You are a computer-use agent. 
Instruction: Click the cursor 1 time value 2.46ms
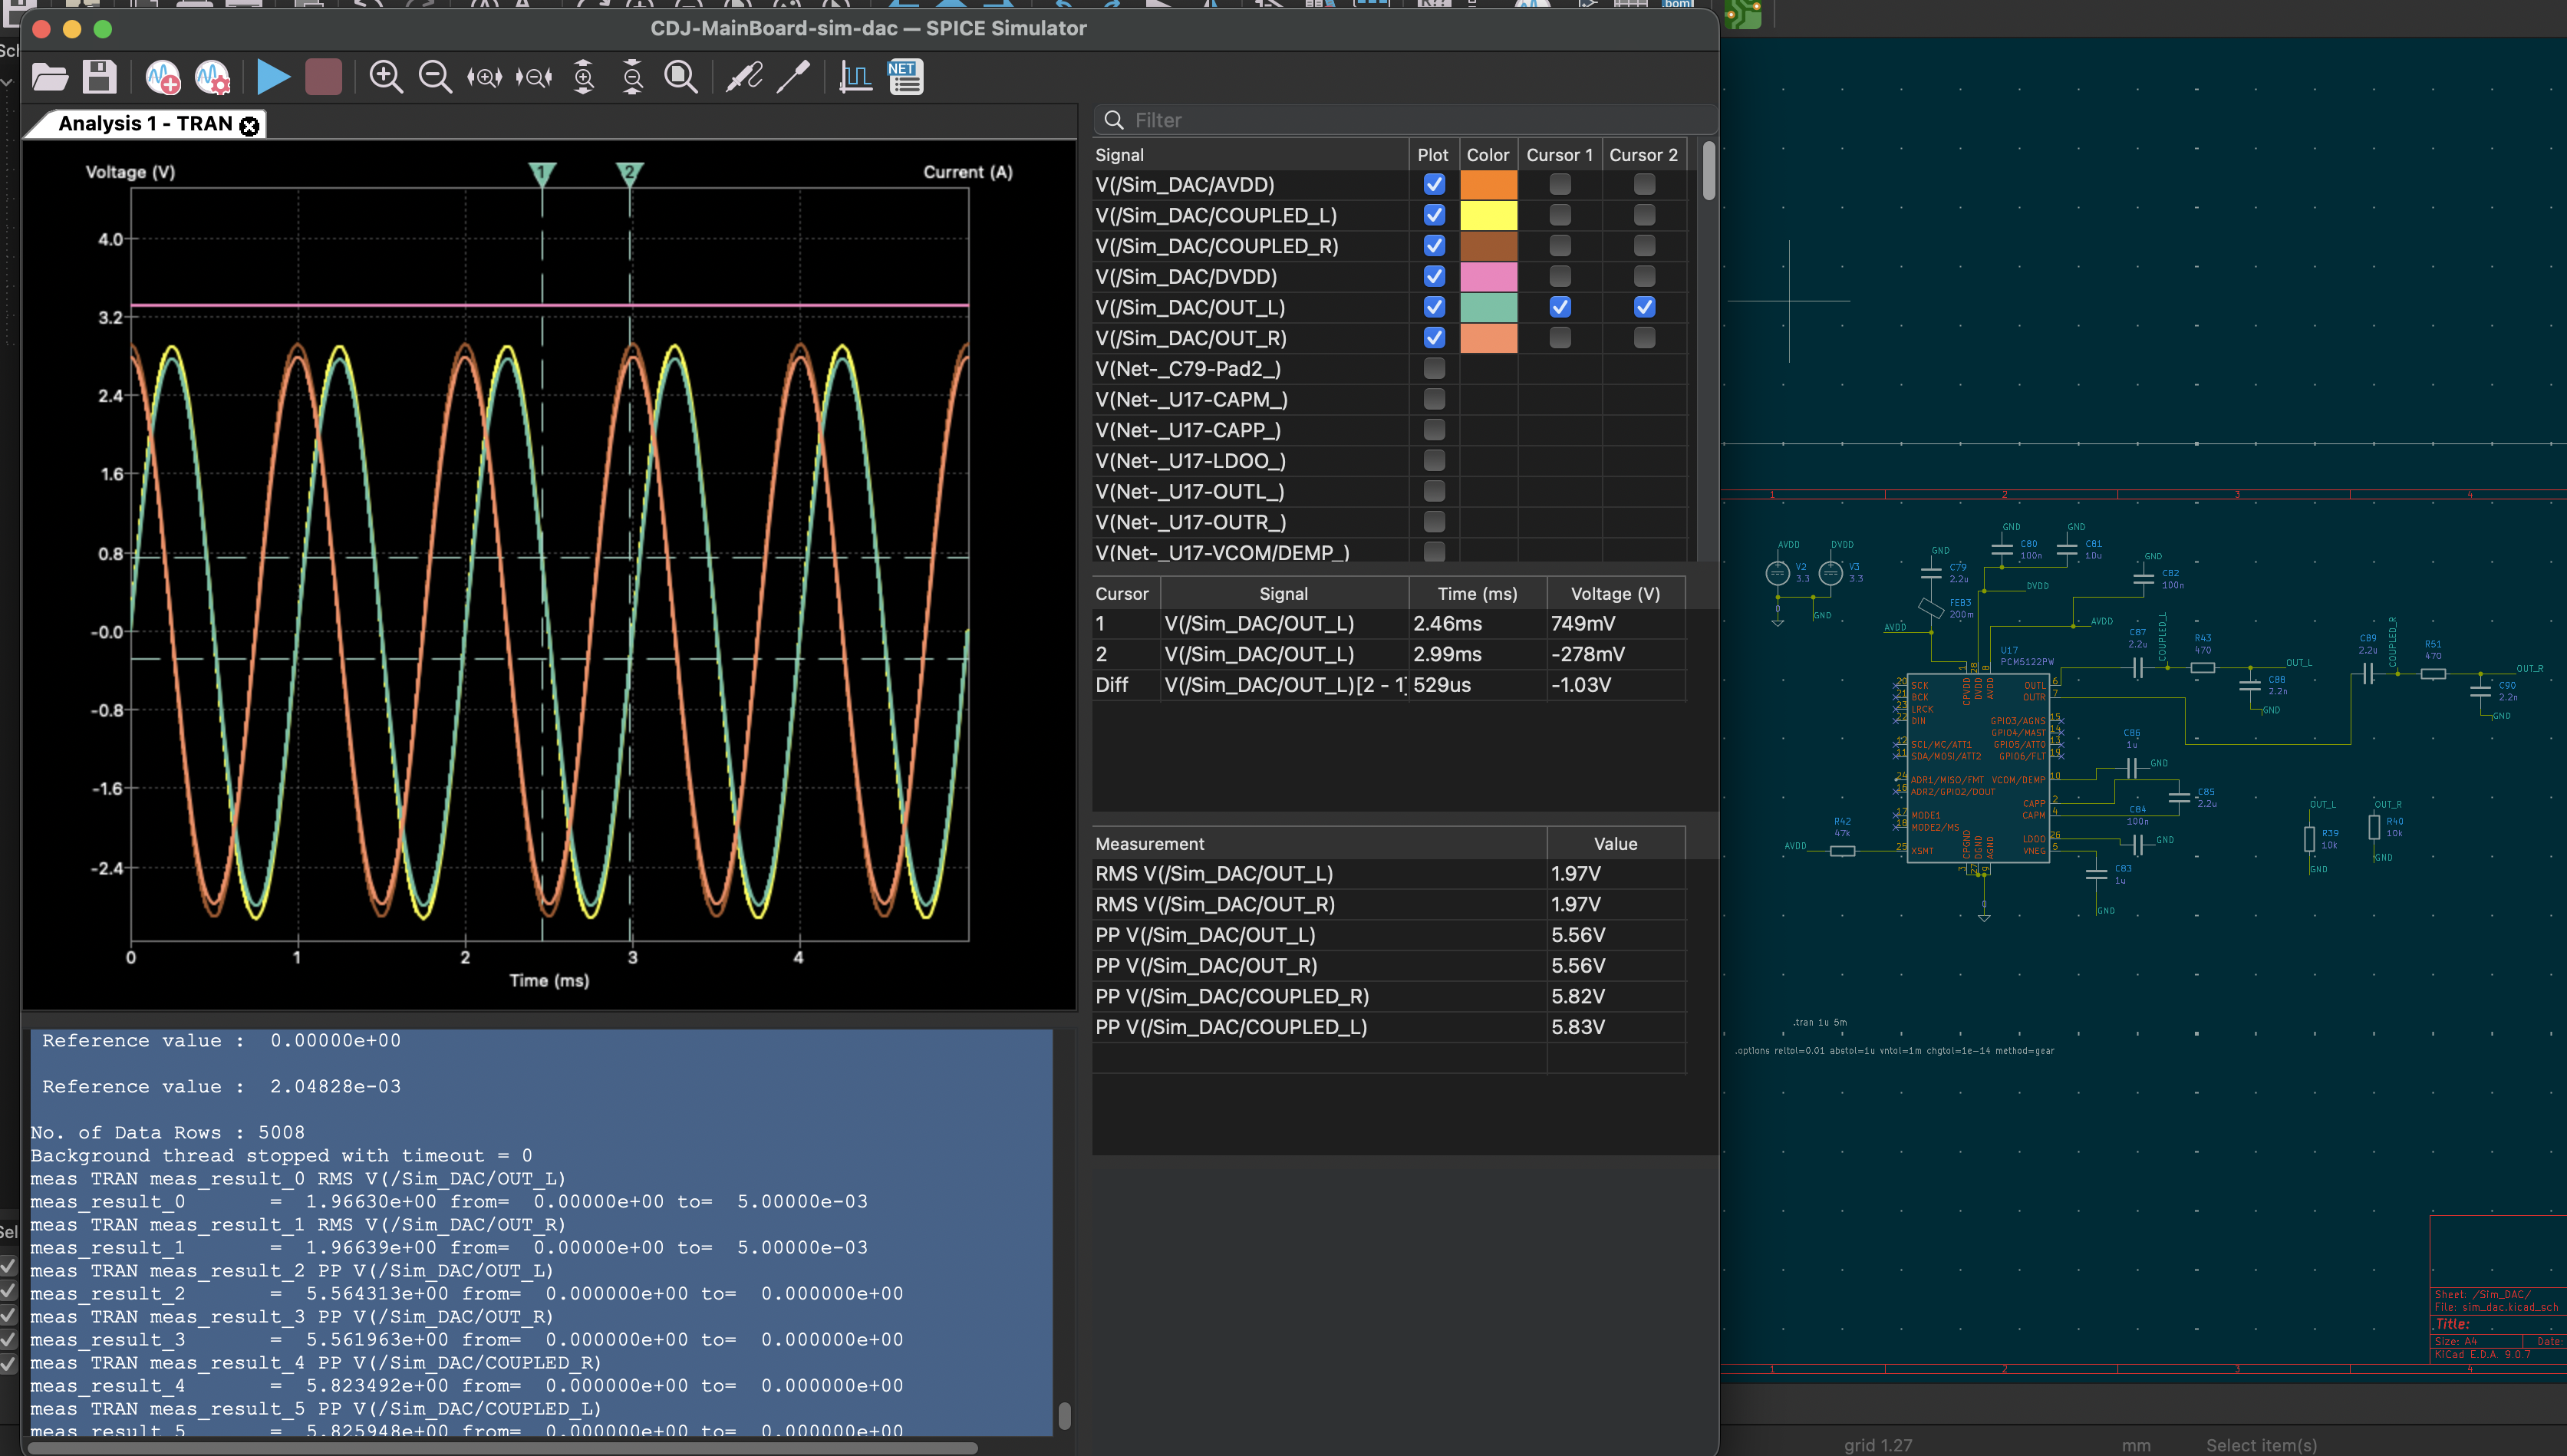click(1447, 624)
